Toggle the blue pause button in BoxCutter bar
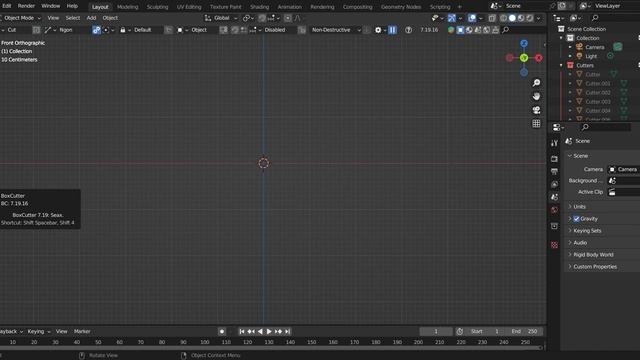640x360 pixels. point(392,30)
